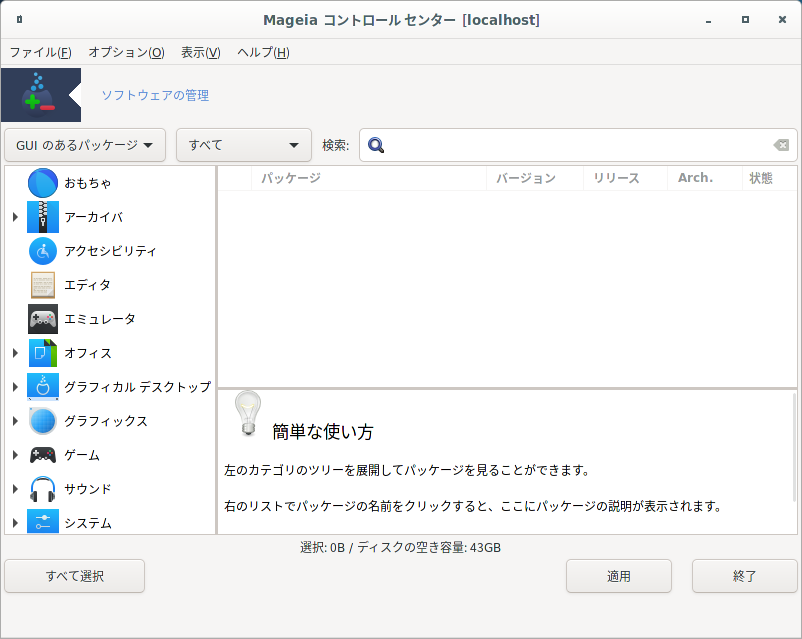This screenshot has width=802, height=639.
Task: Select the ゲーム category label
Action: [82, 455]
